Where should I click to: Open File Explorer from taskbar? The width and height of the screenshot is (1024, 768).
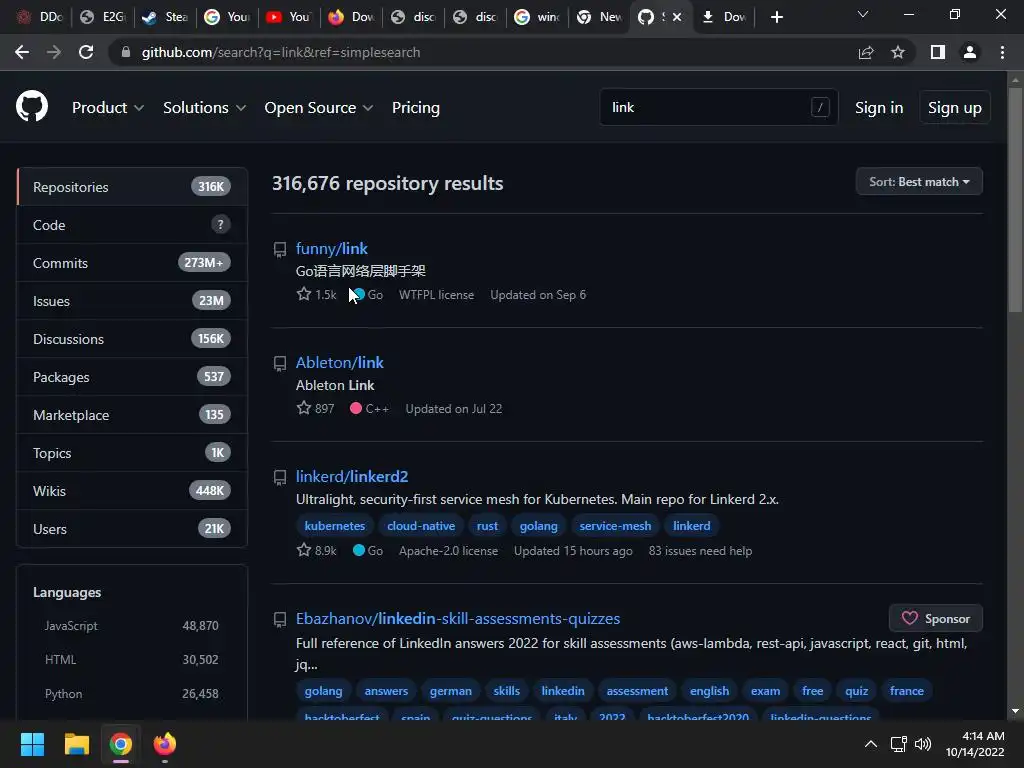click(x=76, y=744)
